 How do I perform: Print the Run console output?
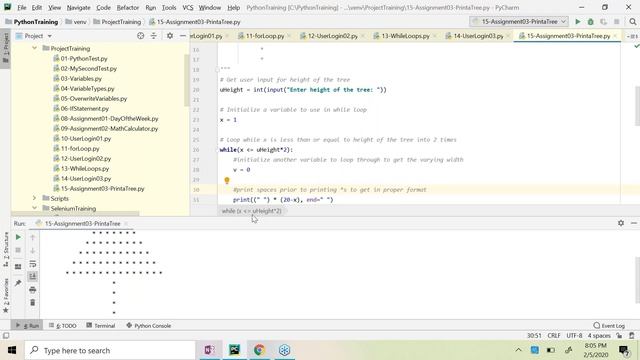33,290
